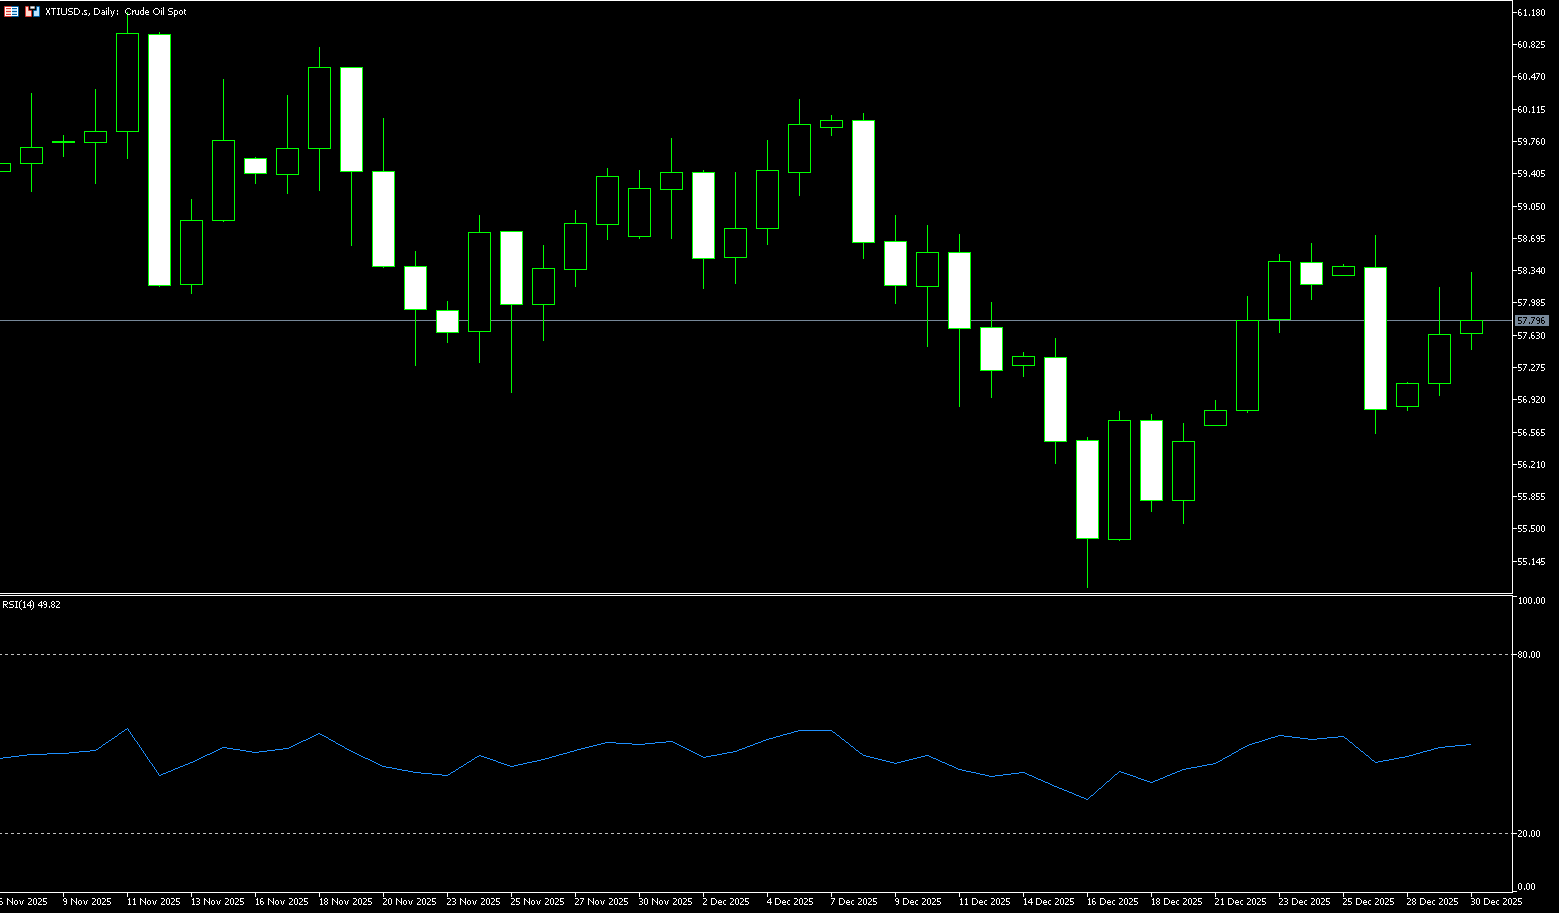Screen dimensions: 1559x913
Task: Click the 55.145 price axis label
Action: [1531, 562]
